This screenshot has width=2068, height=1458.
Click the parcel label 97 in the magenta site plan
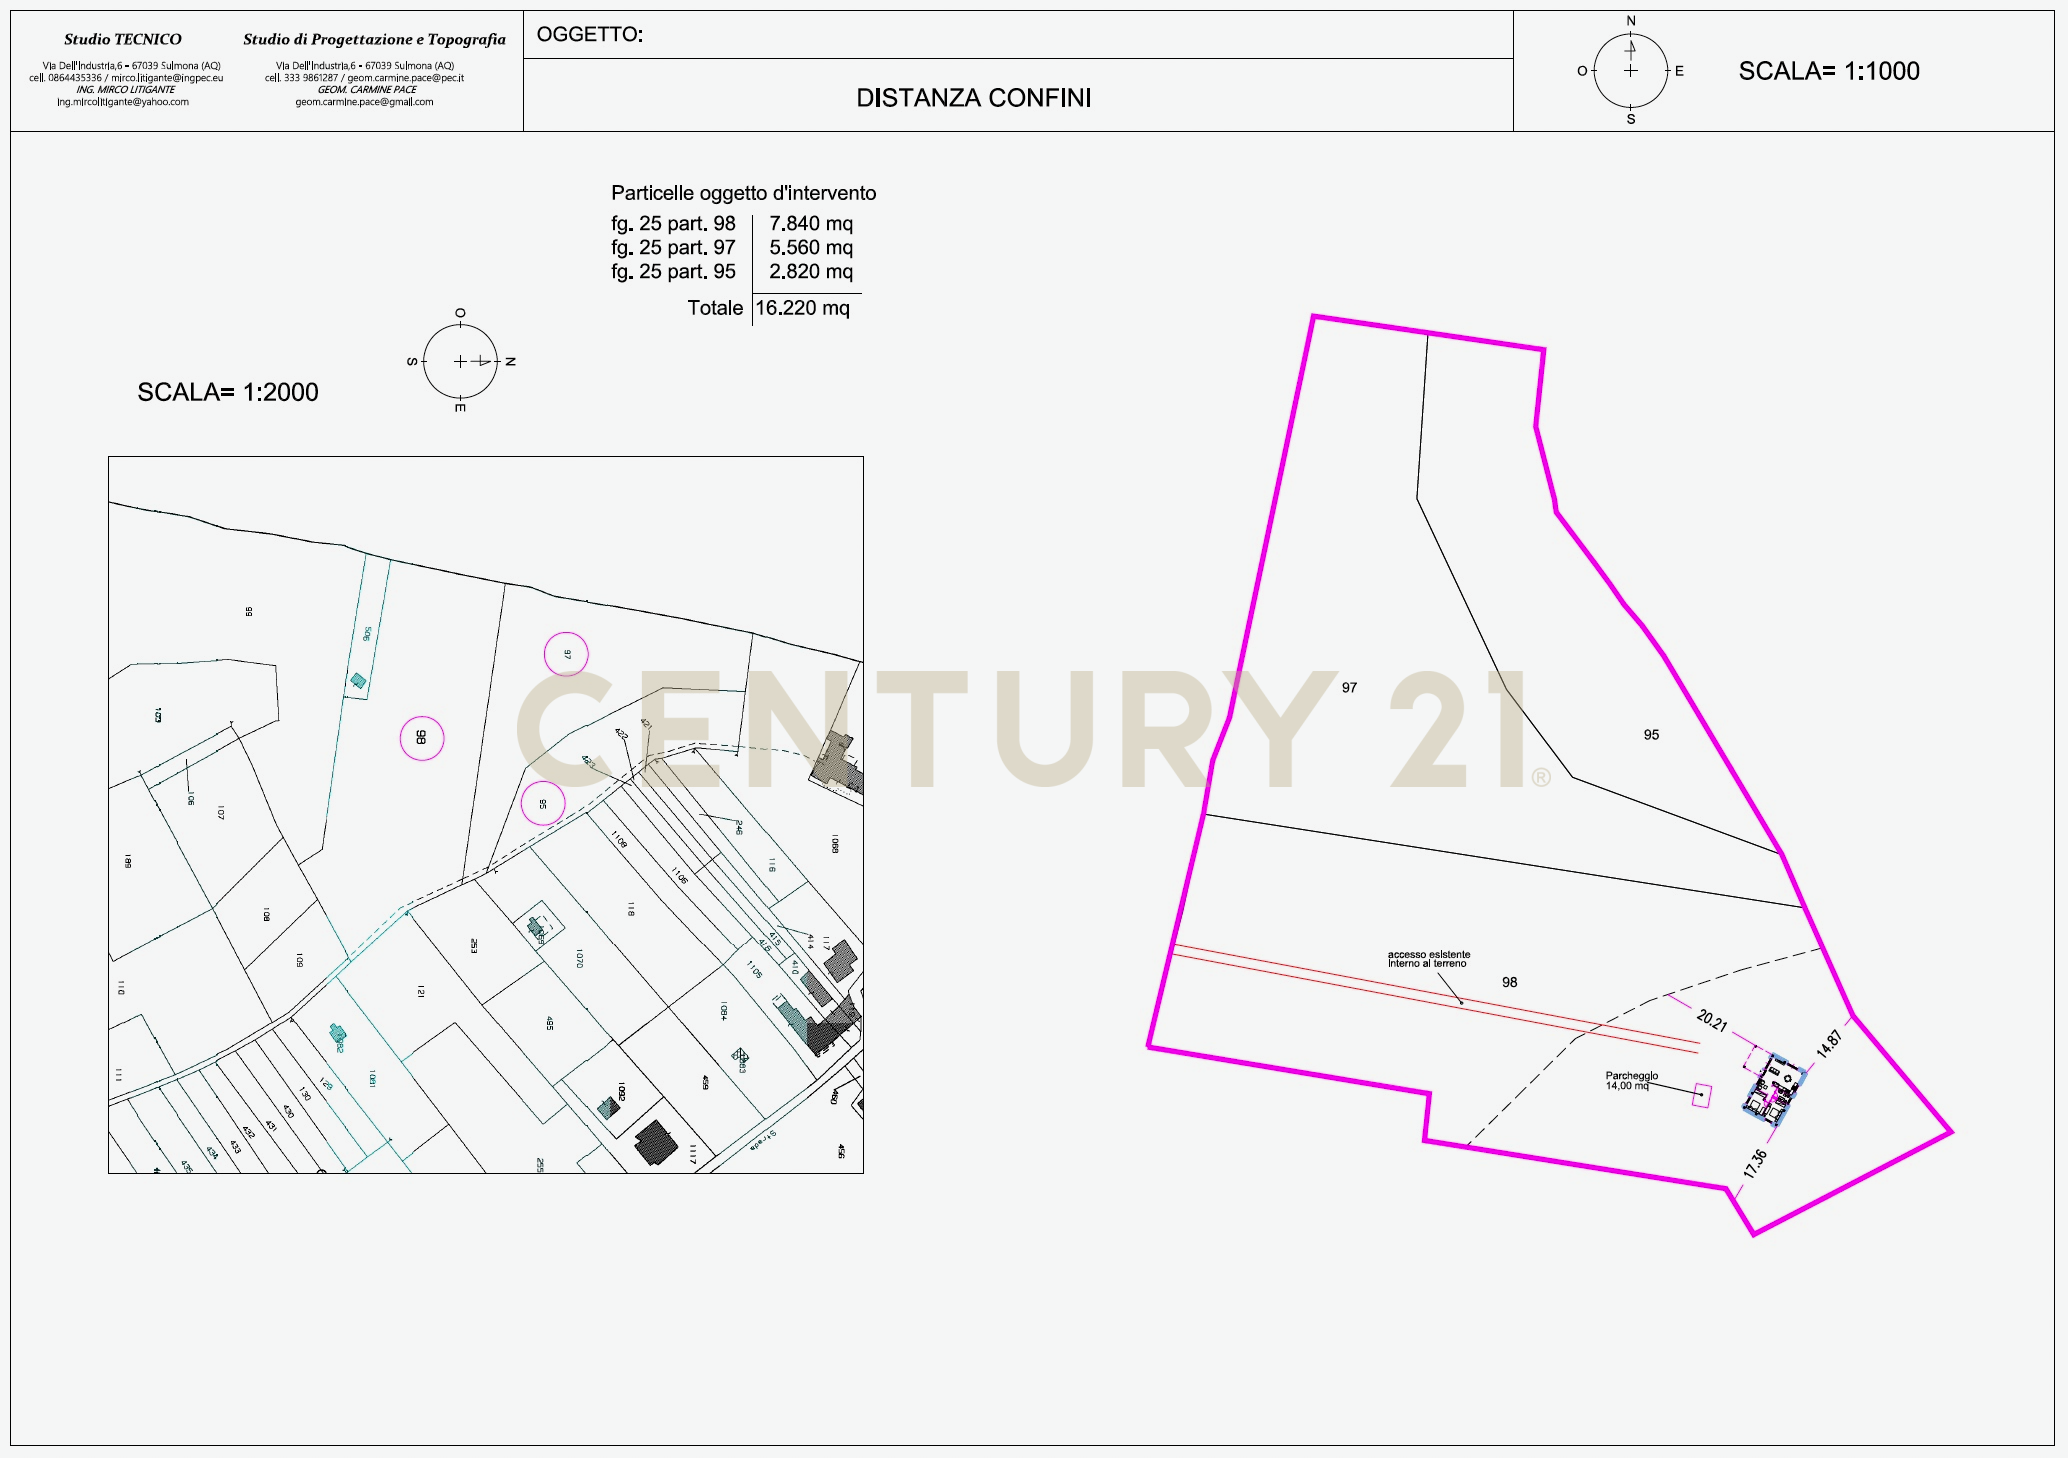1350,688
